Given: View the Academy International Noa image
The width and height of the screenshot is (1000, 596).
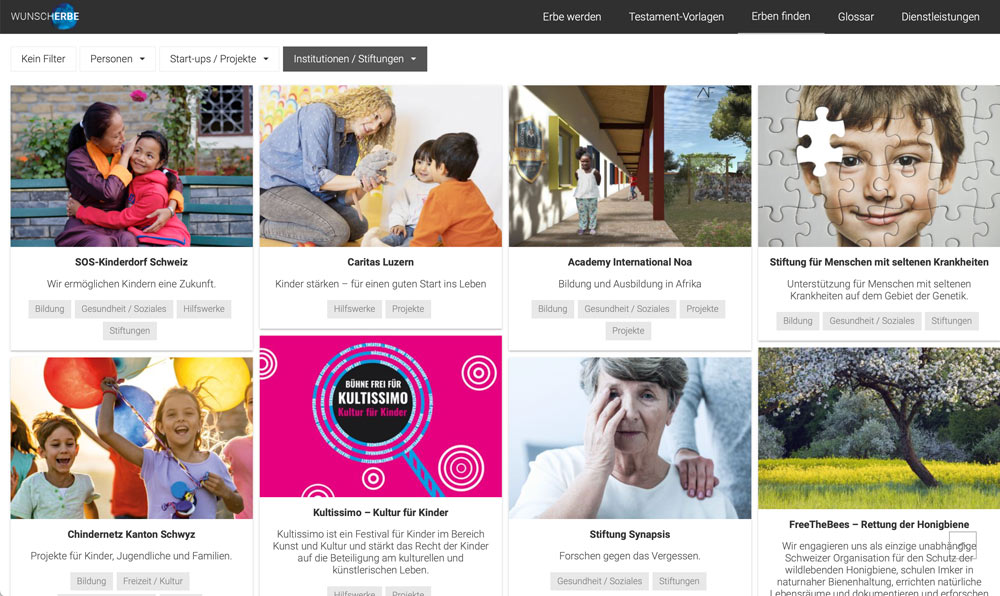Looking at the screenshot, I should tap(630, 166).
